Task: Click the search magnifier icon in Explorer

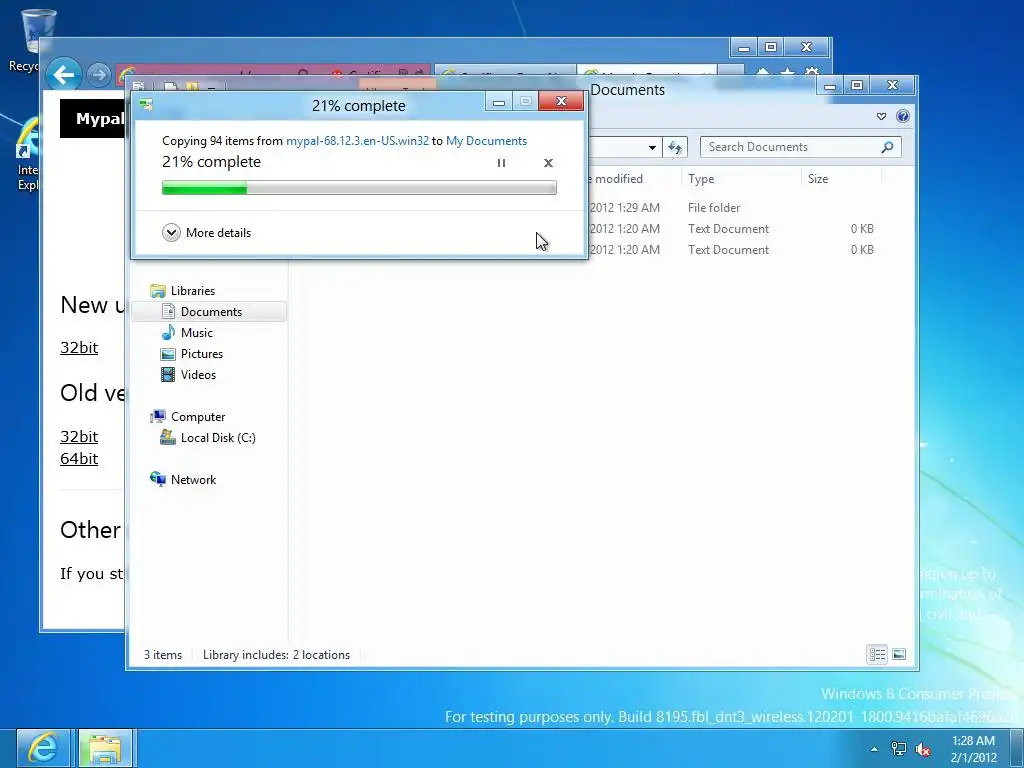Action: coord(887,147)
